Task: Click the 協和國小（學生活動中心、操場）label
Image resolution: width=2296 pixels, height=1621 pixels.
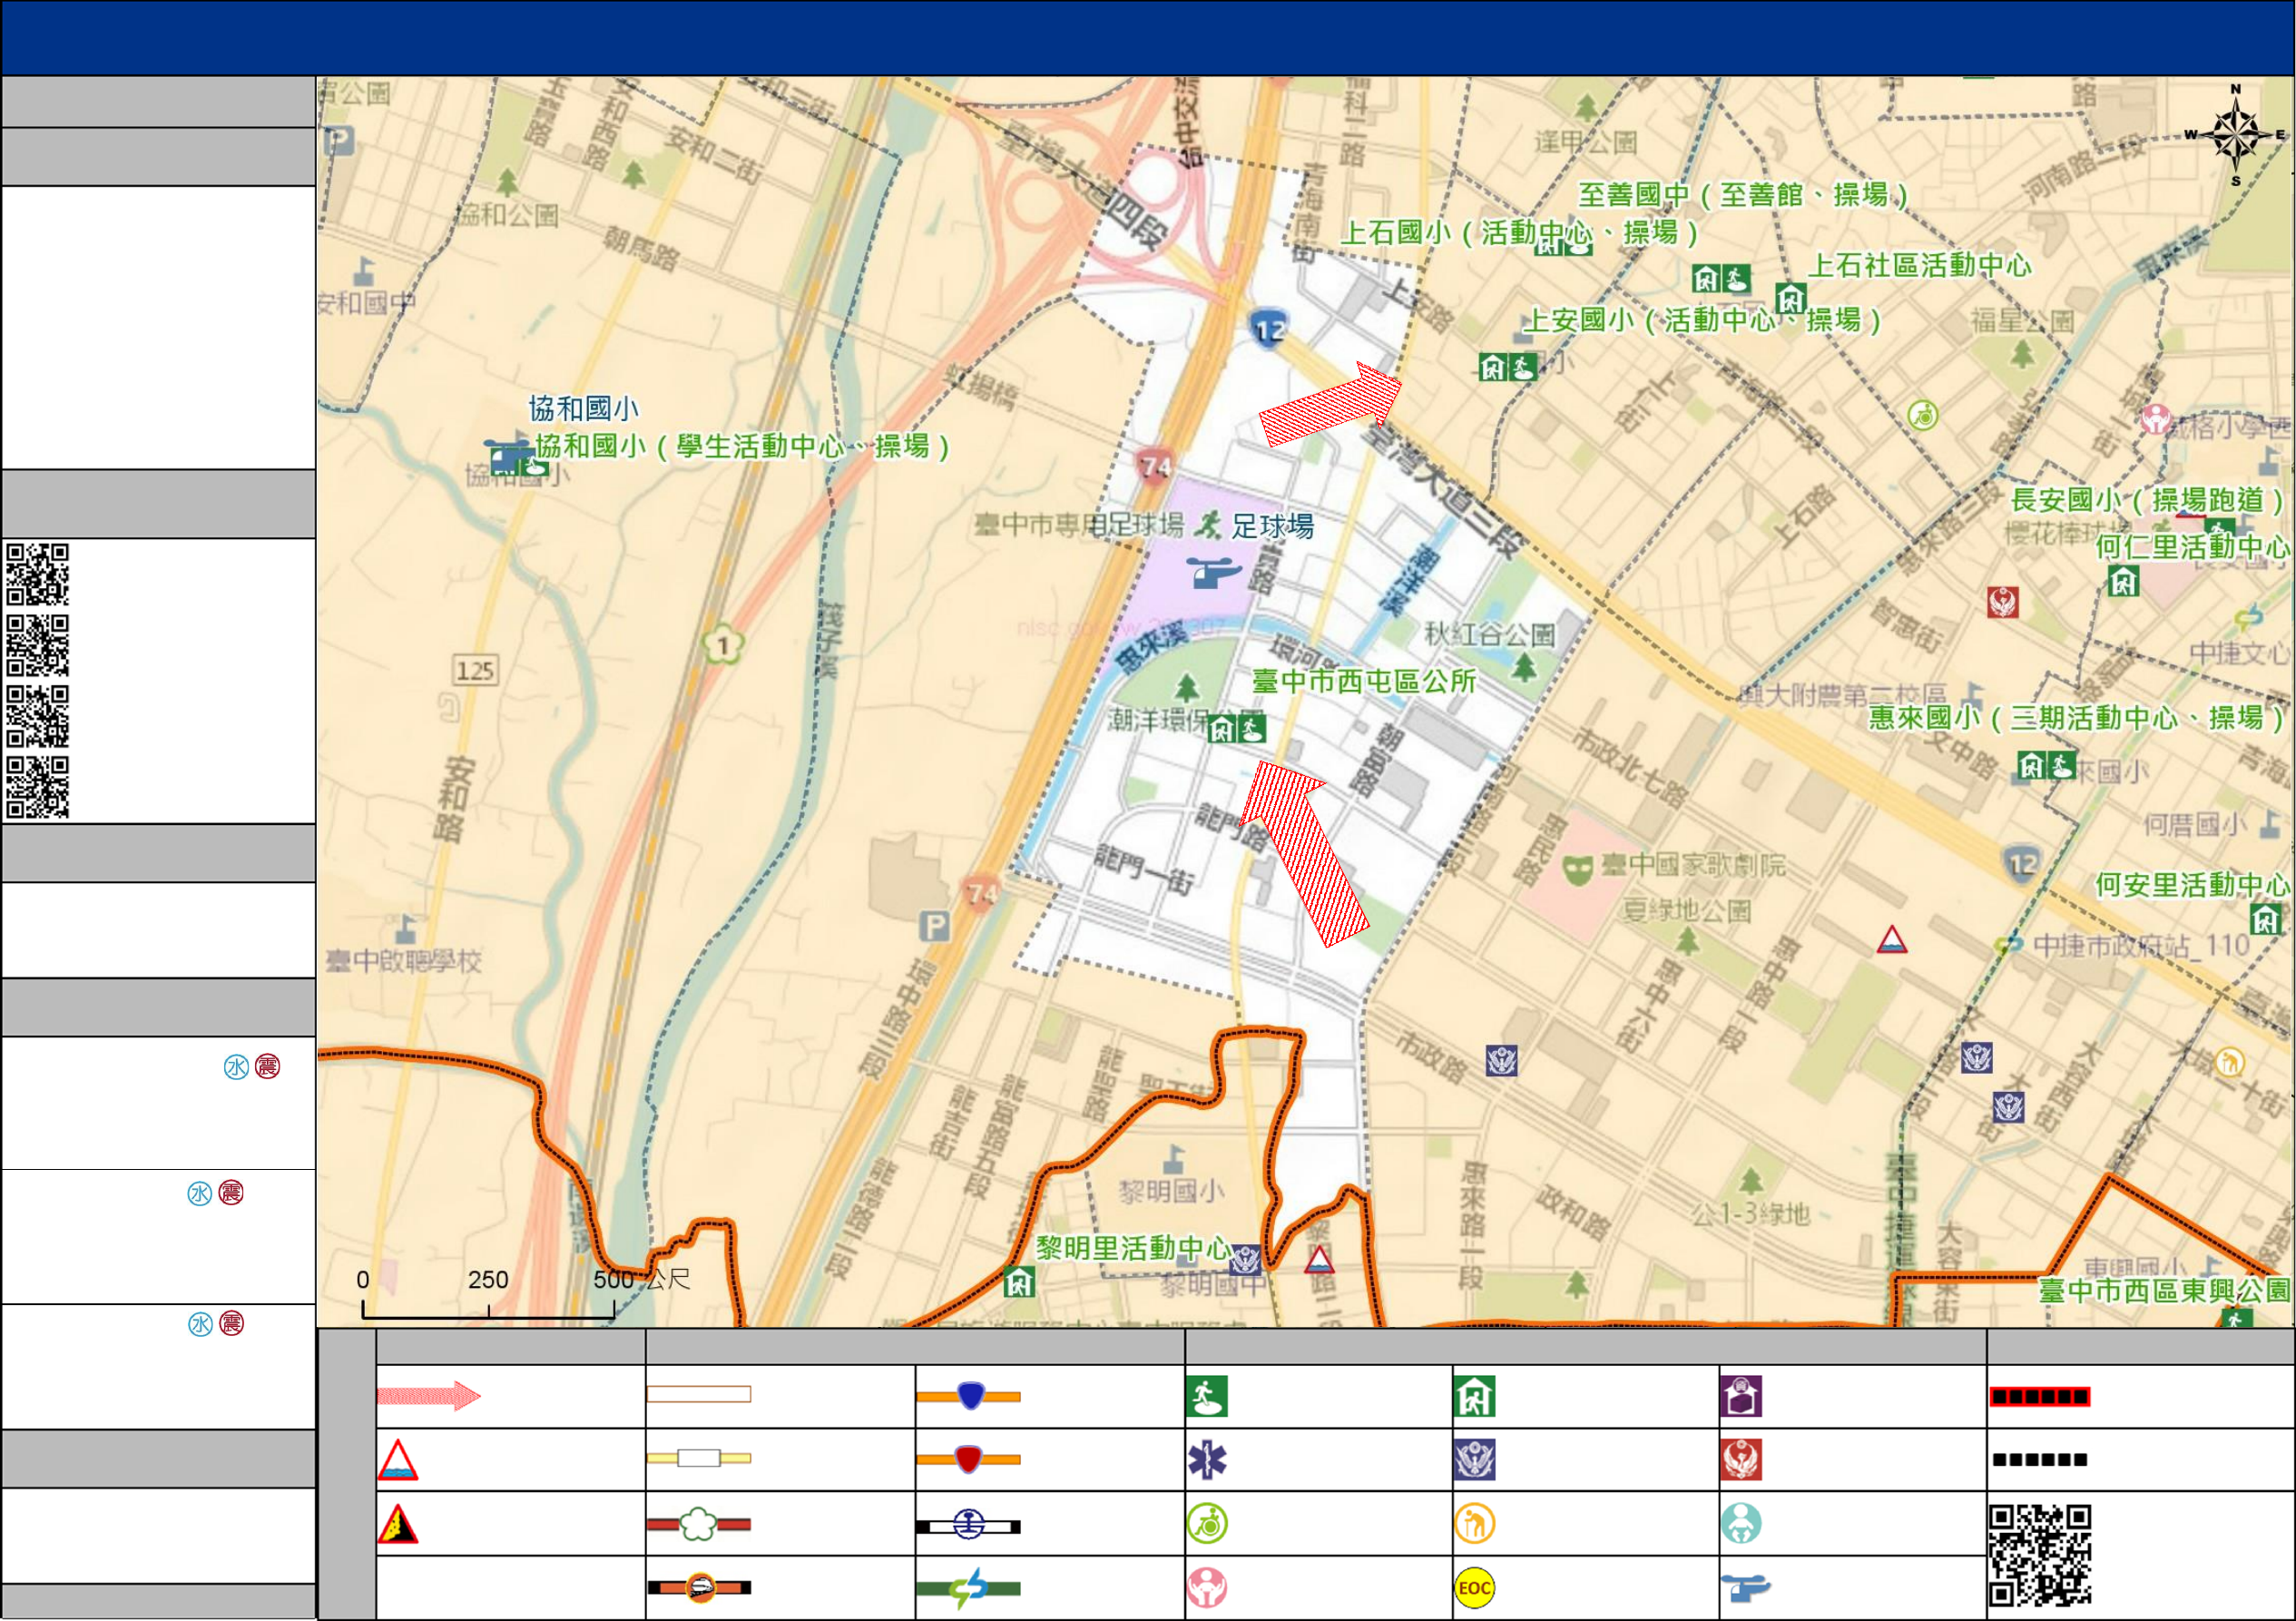Action: coord(741,446)
